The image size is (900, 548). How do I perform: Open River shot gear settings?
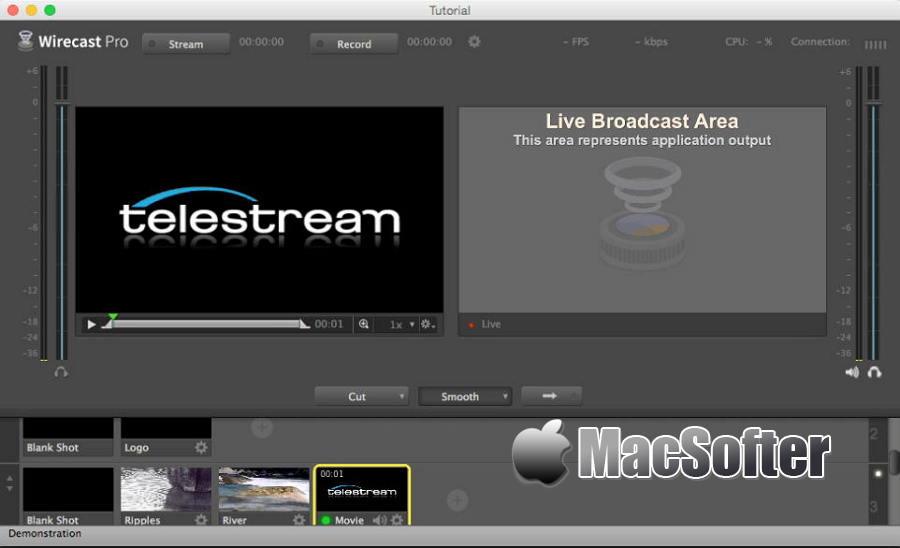[x=299, y=520]
